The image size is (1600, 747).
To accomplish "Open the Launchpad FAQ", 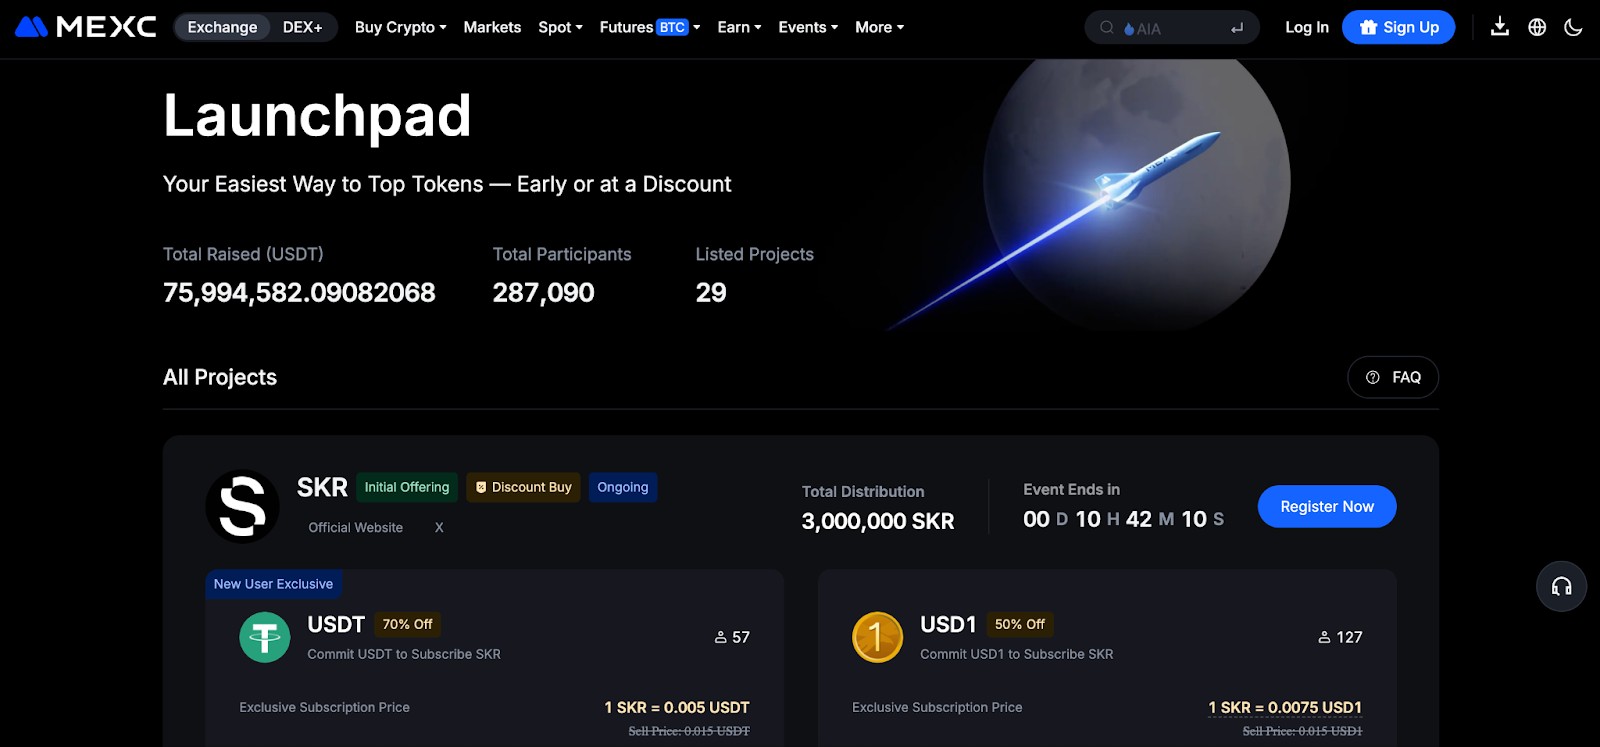I will [x=1393, y=377].
